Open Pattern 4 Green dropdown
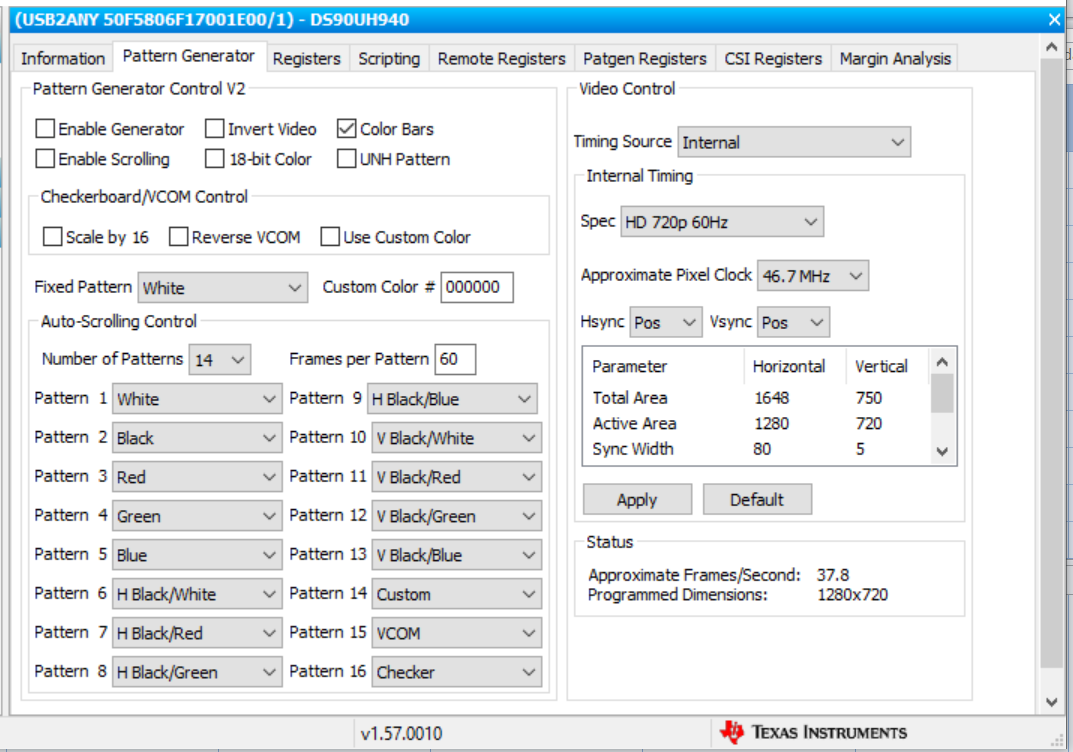The height and width of the screenshot is (752, 1073). [197, 516]
